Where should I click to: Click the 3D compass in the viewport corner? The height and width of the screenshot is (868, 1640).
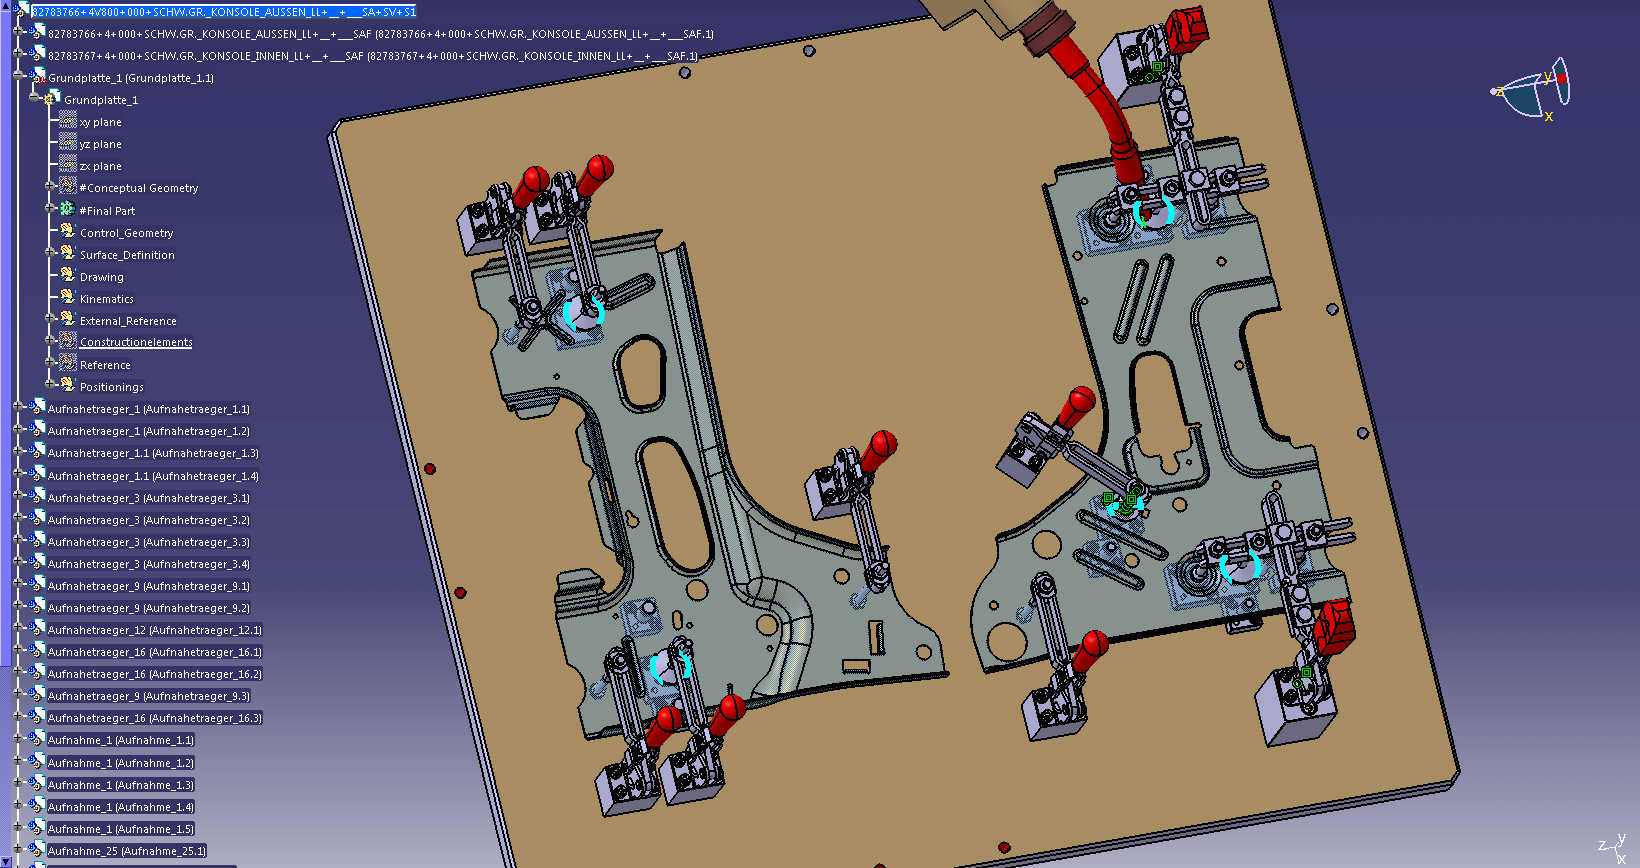click(1531, 89)
